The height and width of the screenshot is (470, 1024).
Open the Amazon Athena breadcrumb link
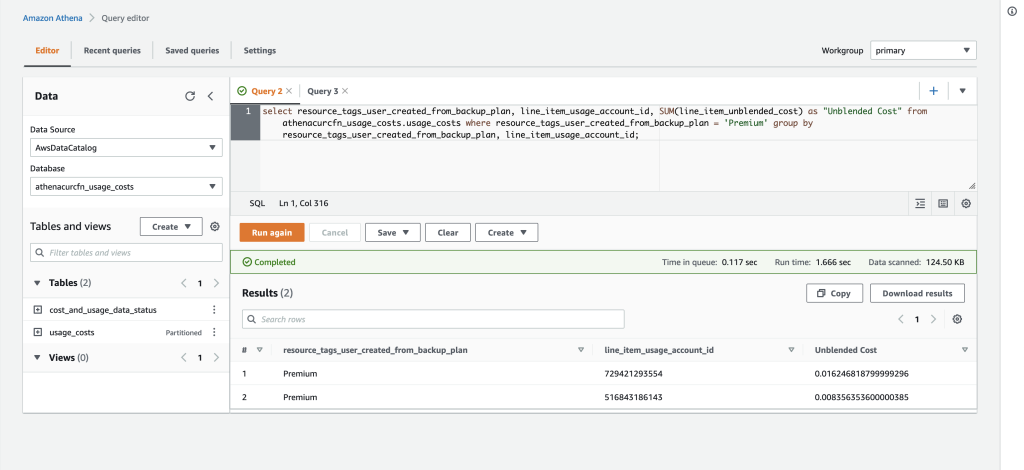(x=53, y=18)
